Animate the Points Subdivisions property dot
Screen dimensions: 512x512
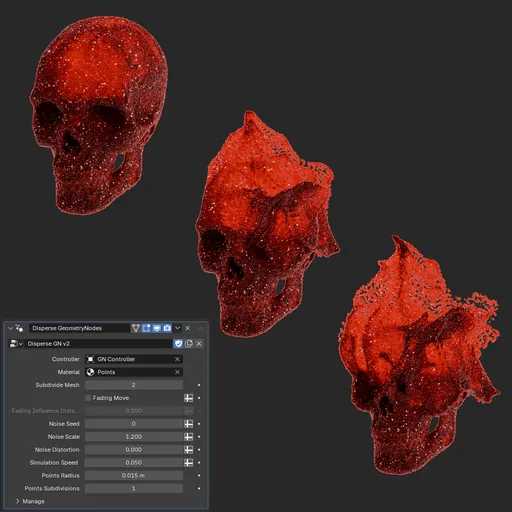tap(199, 488)
